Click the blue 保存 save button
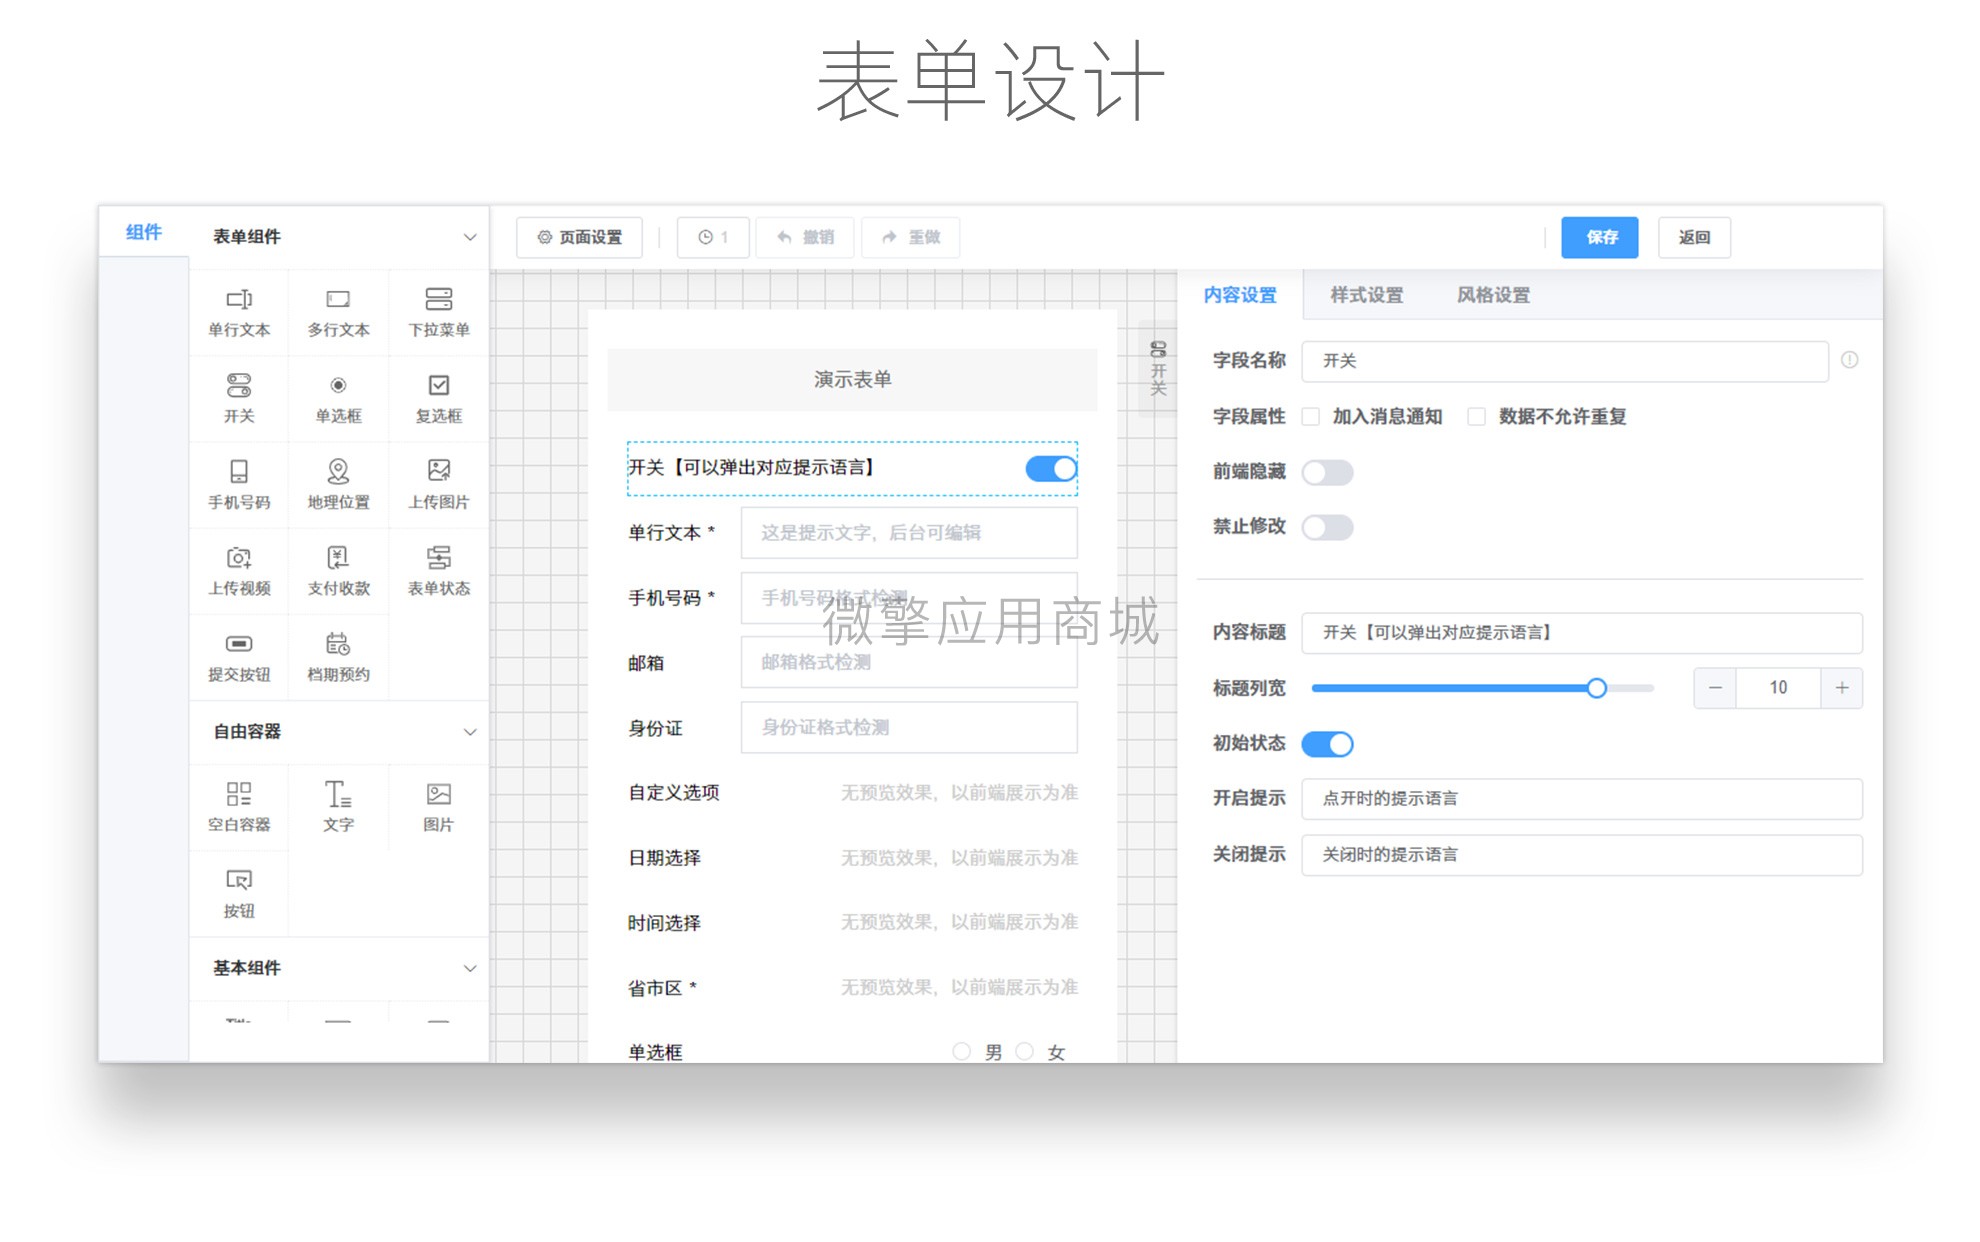Image resolution: width=1980 pixels, height=1242 pixels. click(x=1600, y=237)
